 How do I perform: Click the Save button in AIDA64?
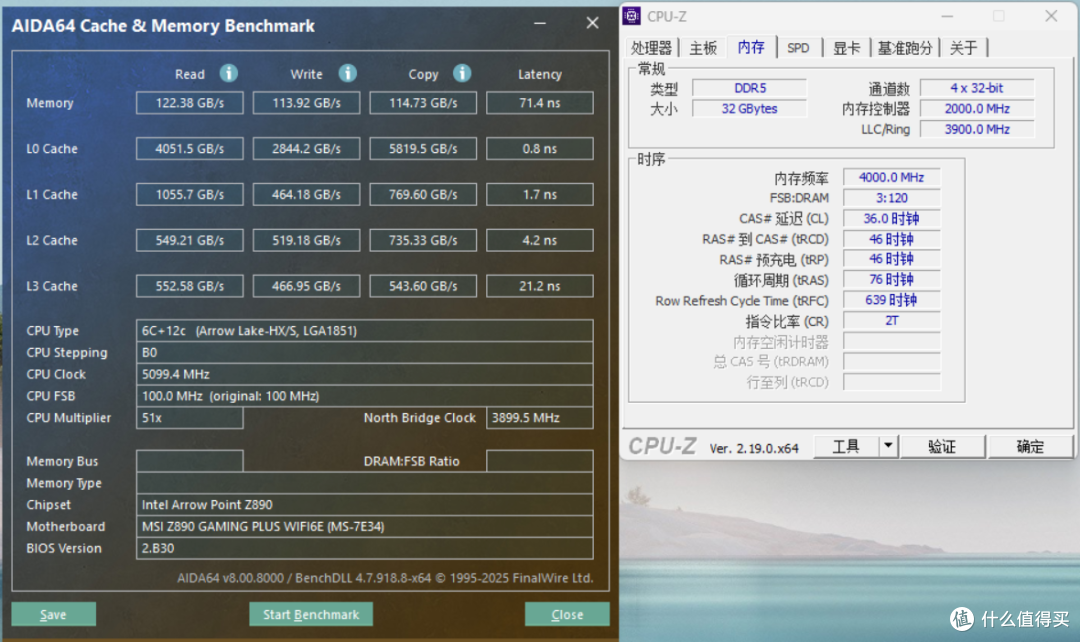(53, 614)
